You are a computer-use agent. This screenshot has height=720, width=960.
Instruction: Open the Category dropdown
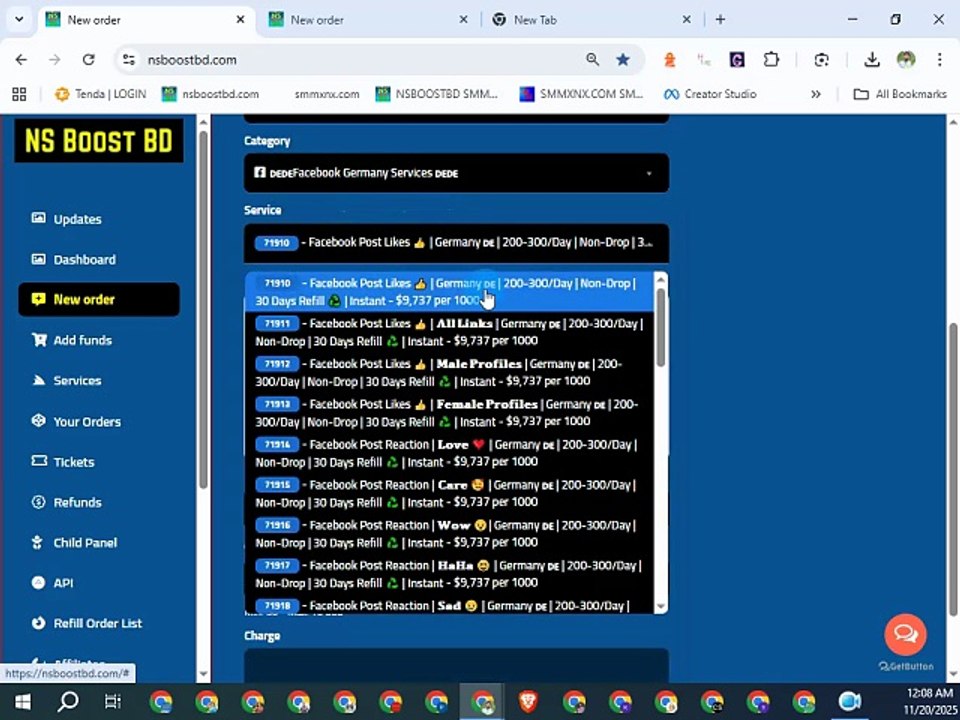coord(456,173)
